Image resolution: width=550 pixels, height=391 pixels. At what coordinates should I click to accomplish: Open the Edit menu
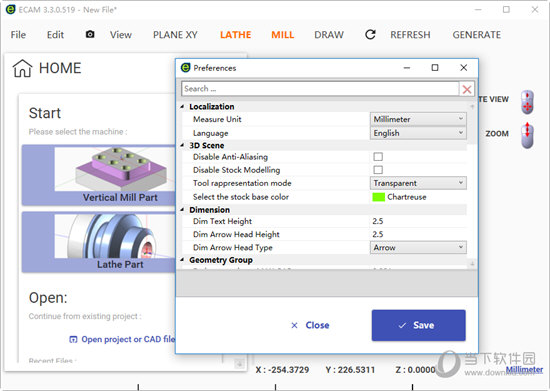[55, 35]
